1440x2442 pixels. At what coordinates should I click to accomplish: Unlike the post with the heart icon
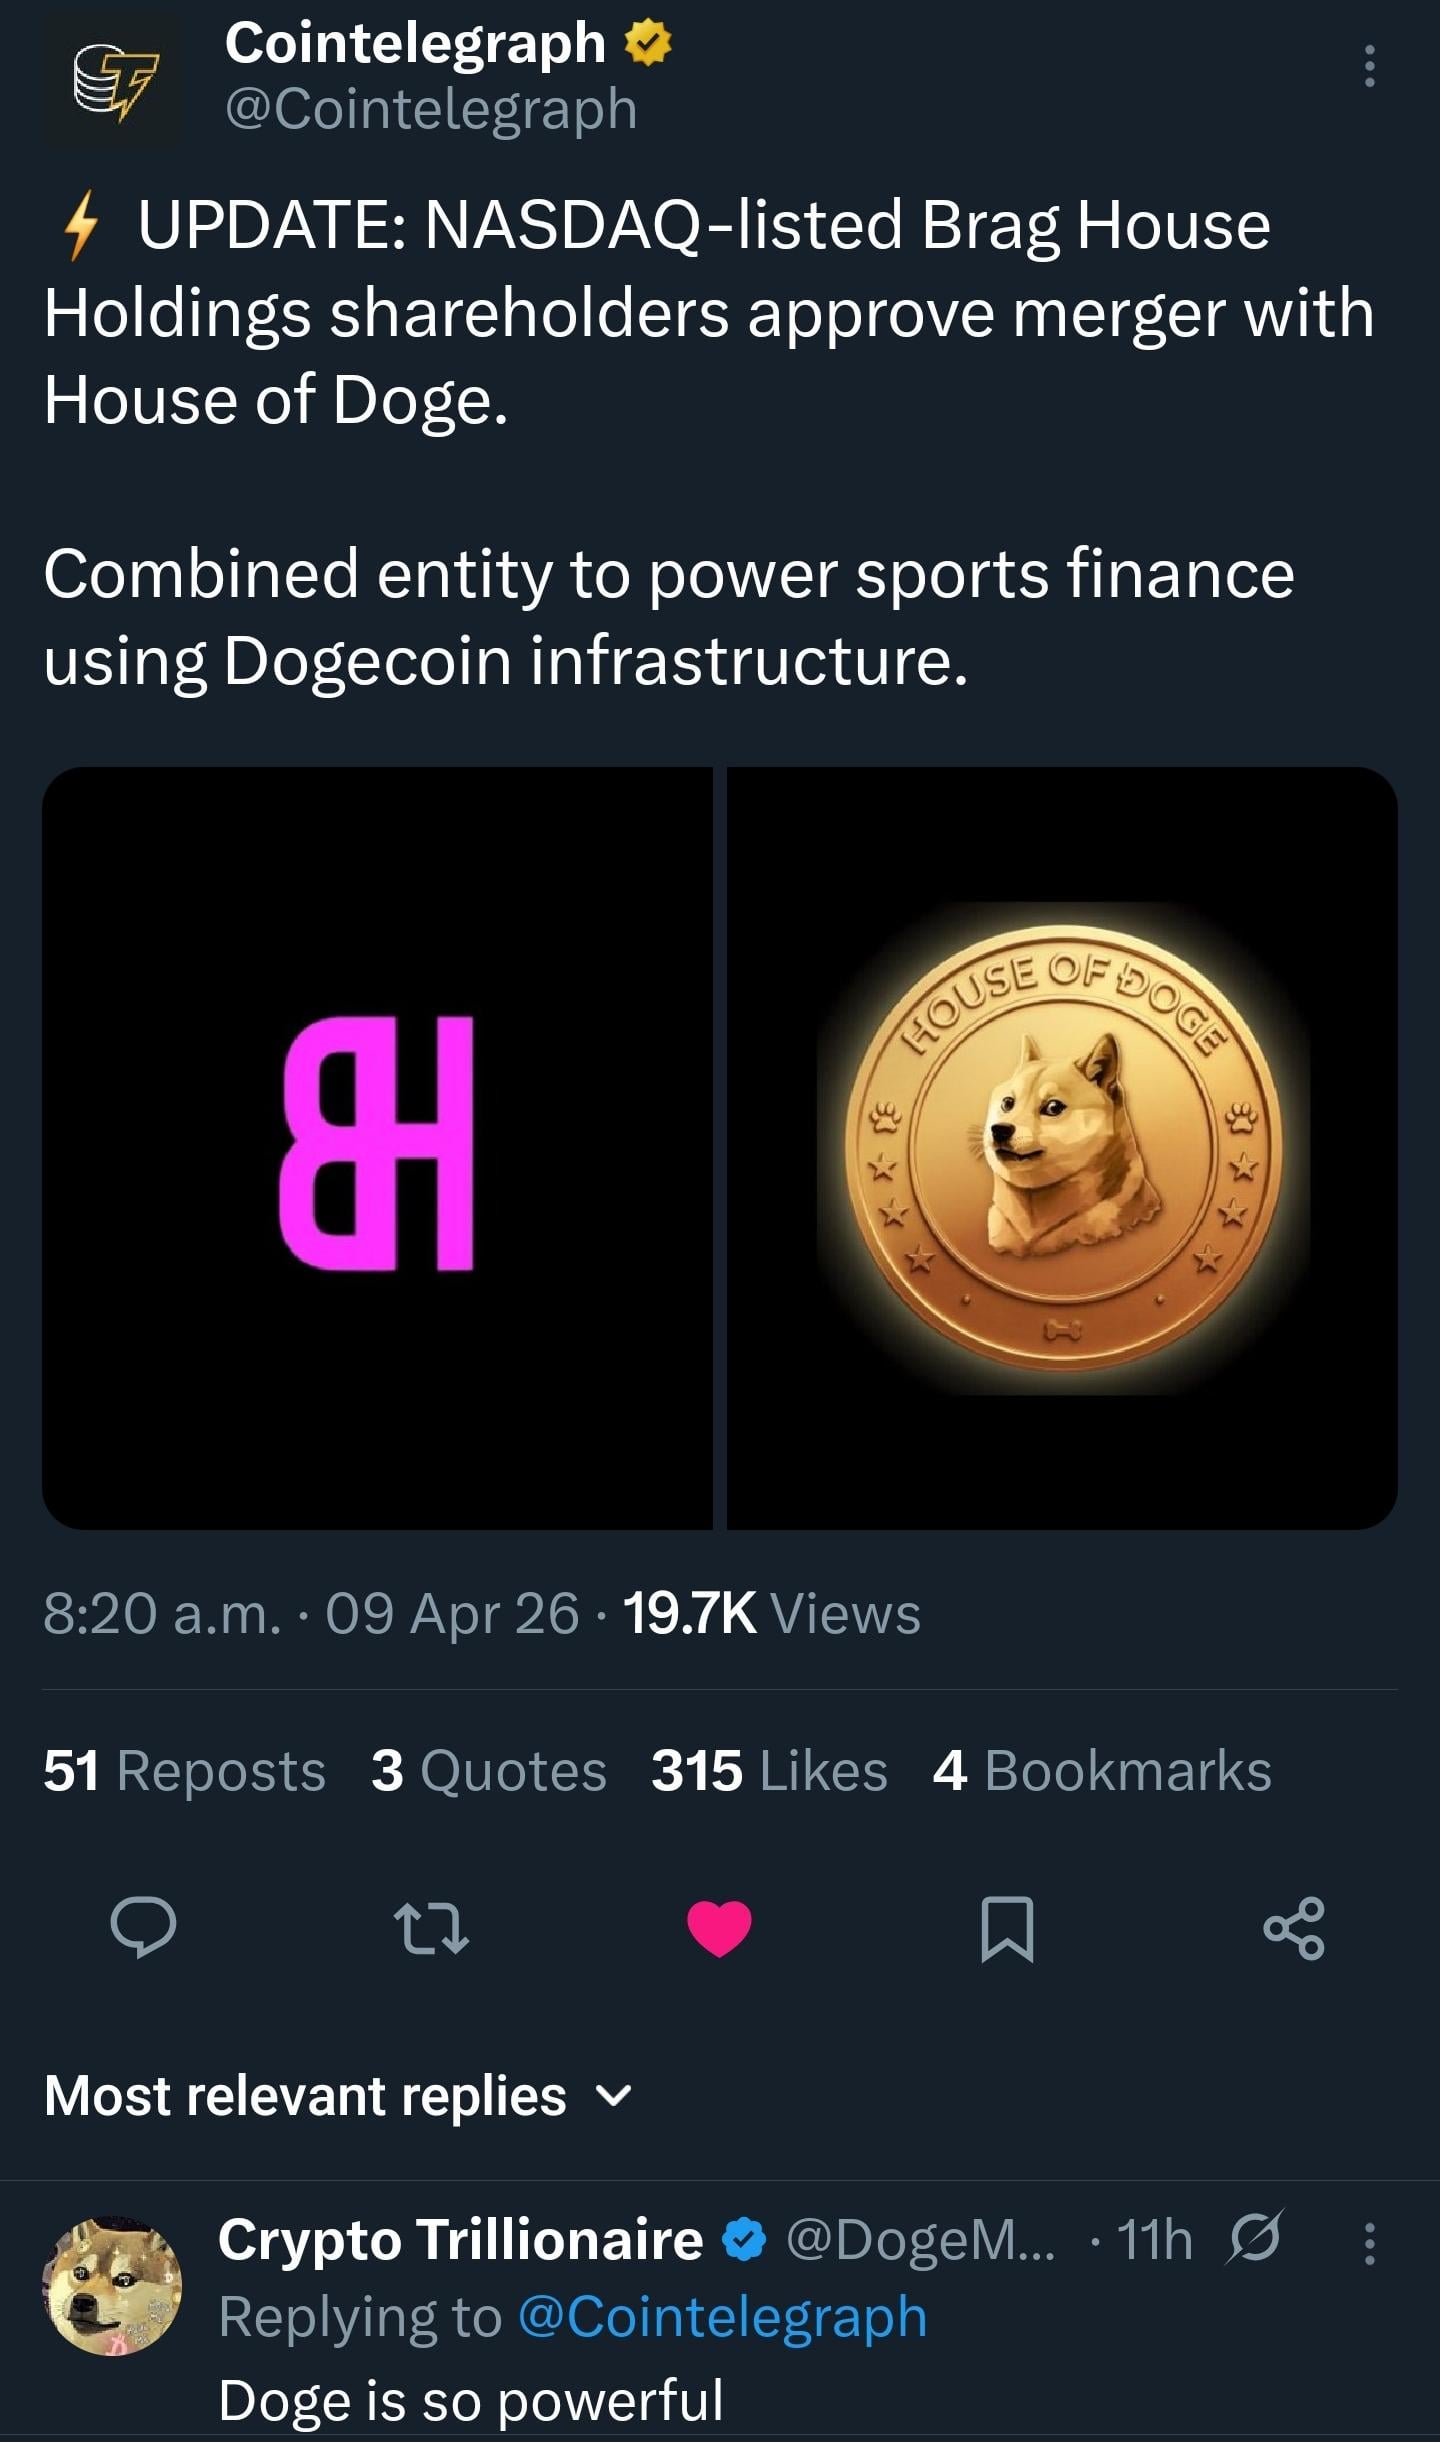point(719,1927)
